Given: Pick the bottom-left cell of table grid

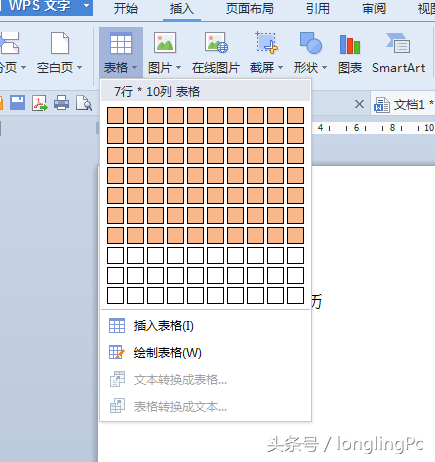Looking at the screenshot, I should 115,295.
